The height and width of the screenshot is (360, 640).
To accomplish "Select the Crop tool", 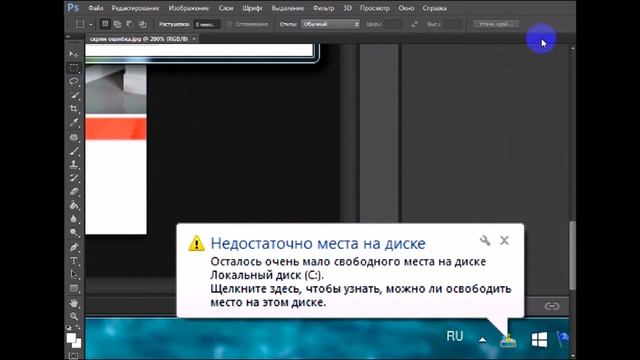I will click(73, 109).
